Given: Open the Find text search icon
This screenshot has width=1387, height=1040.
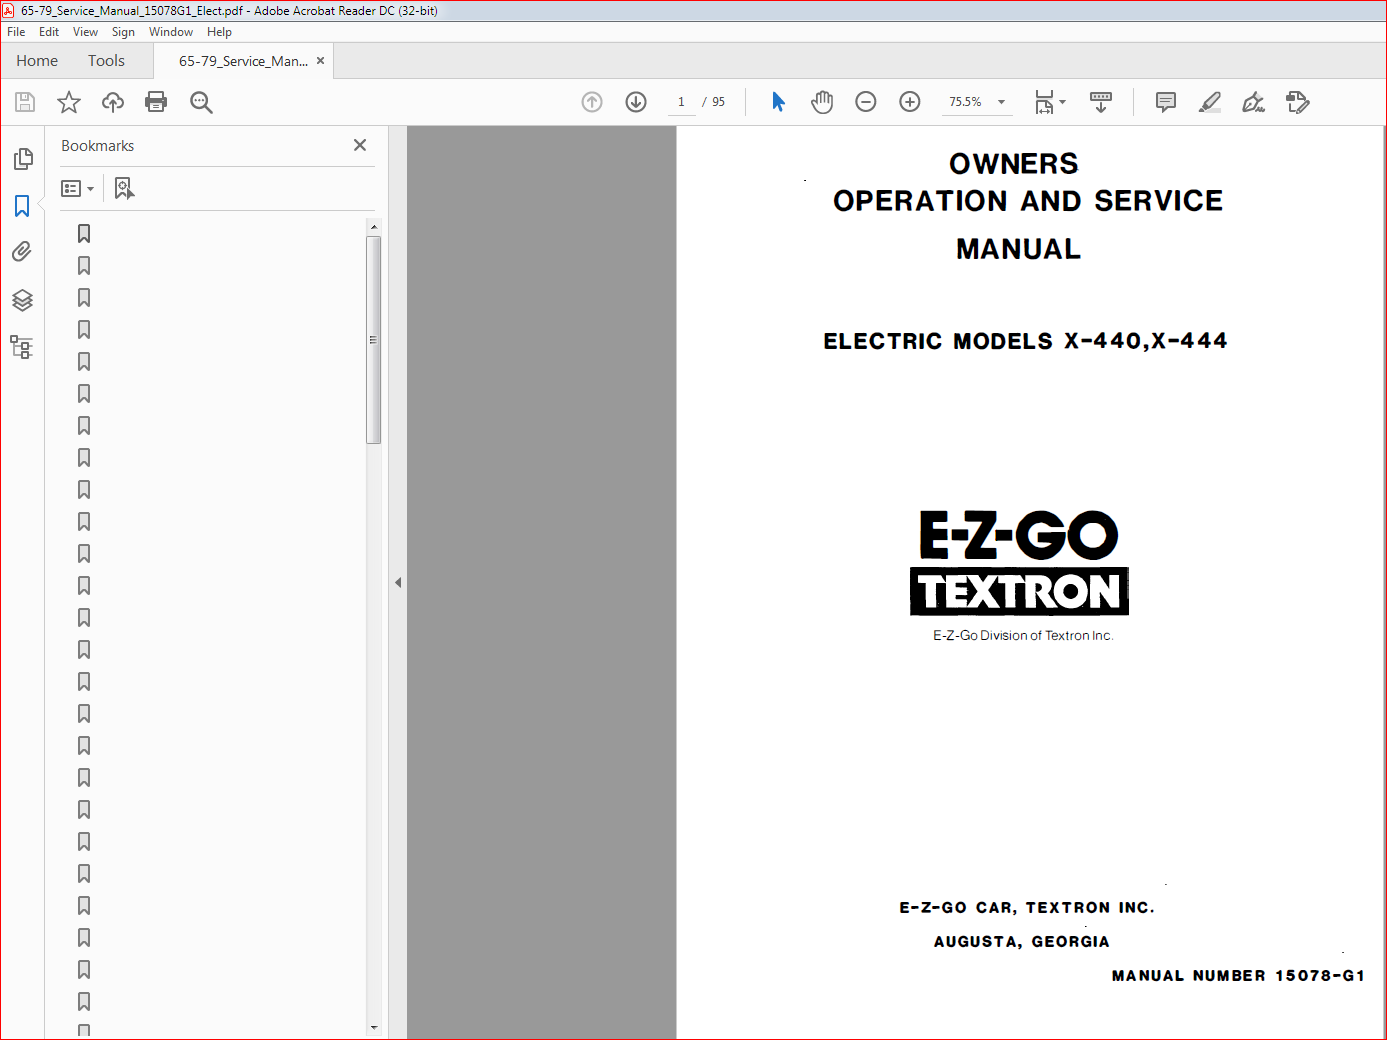Looking at the screenshot, I should tap(201, 102).
